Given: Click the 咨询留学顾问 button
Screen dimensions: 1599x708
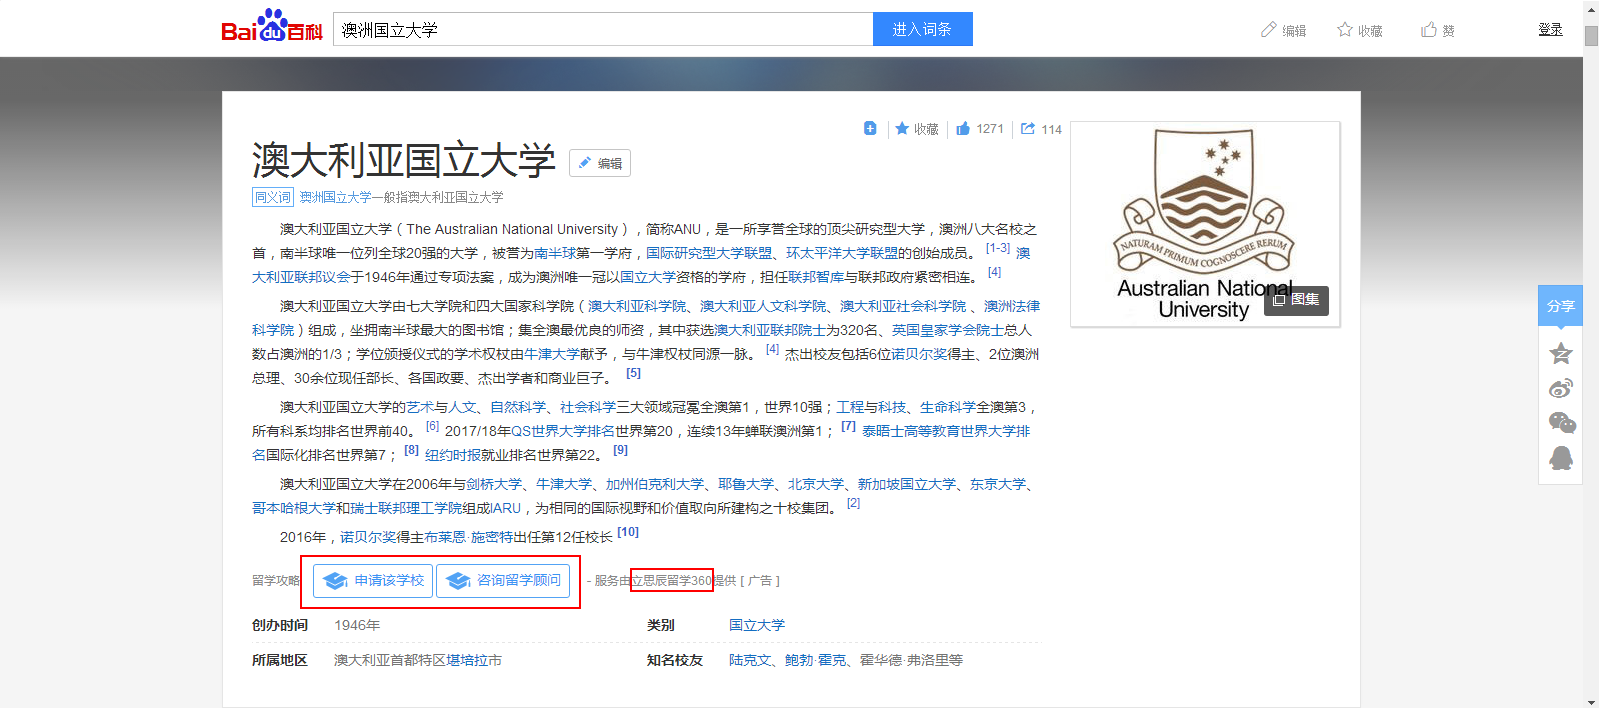Looking at the screenshot, I should (x=503, y=580).
